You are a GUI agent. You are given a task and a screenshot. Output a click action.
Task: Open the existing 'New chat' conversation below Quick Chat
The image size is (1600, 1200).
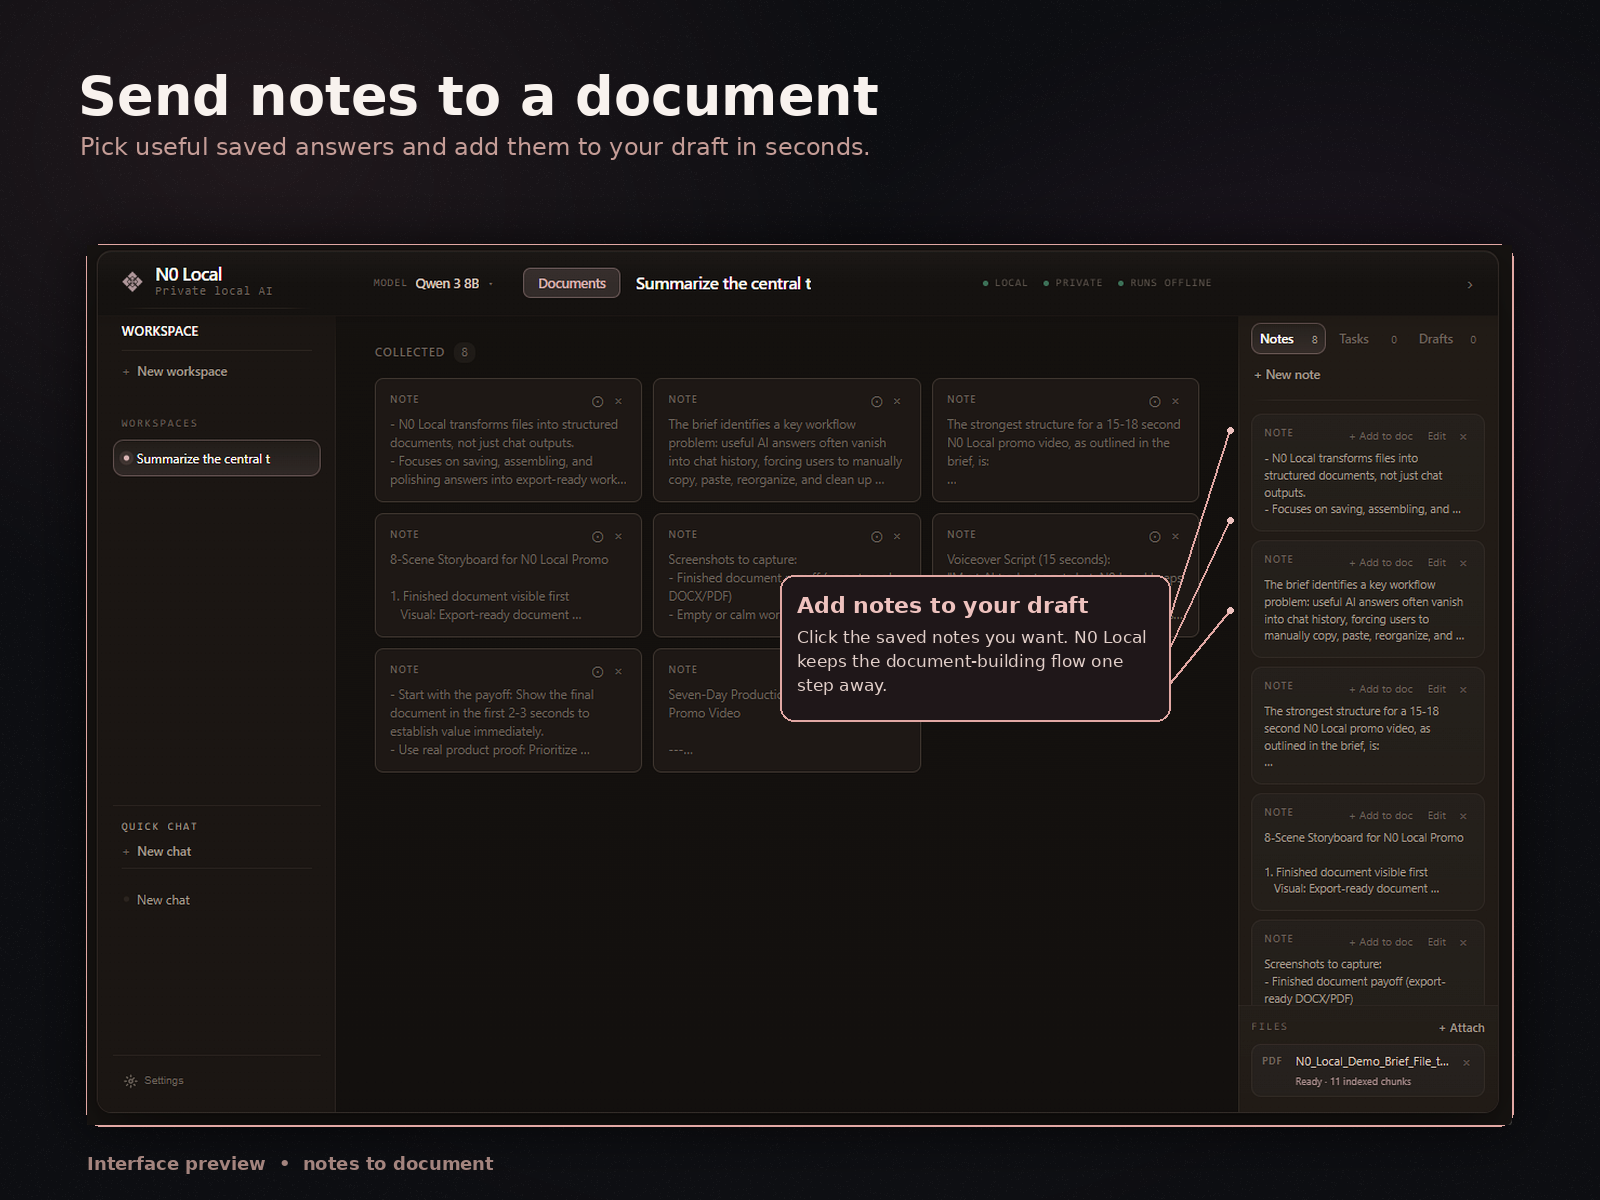pyautogui.click(x=163, y=900)
